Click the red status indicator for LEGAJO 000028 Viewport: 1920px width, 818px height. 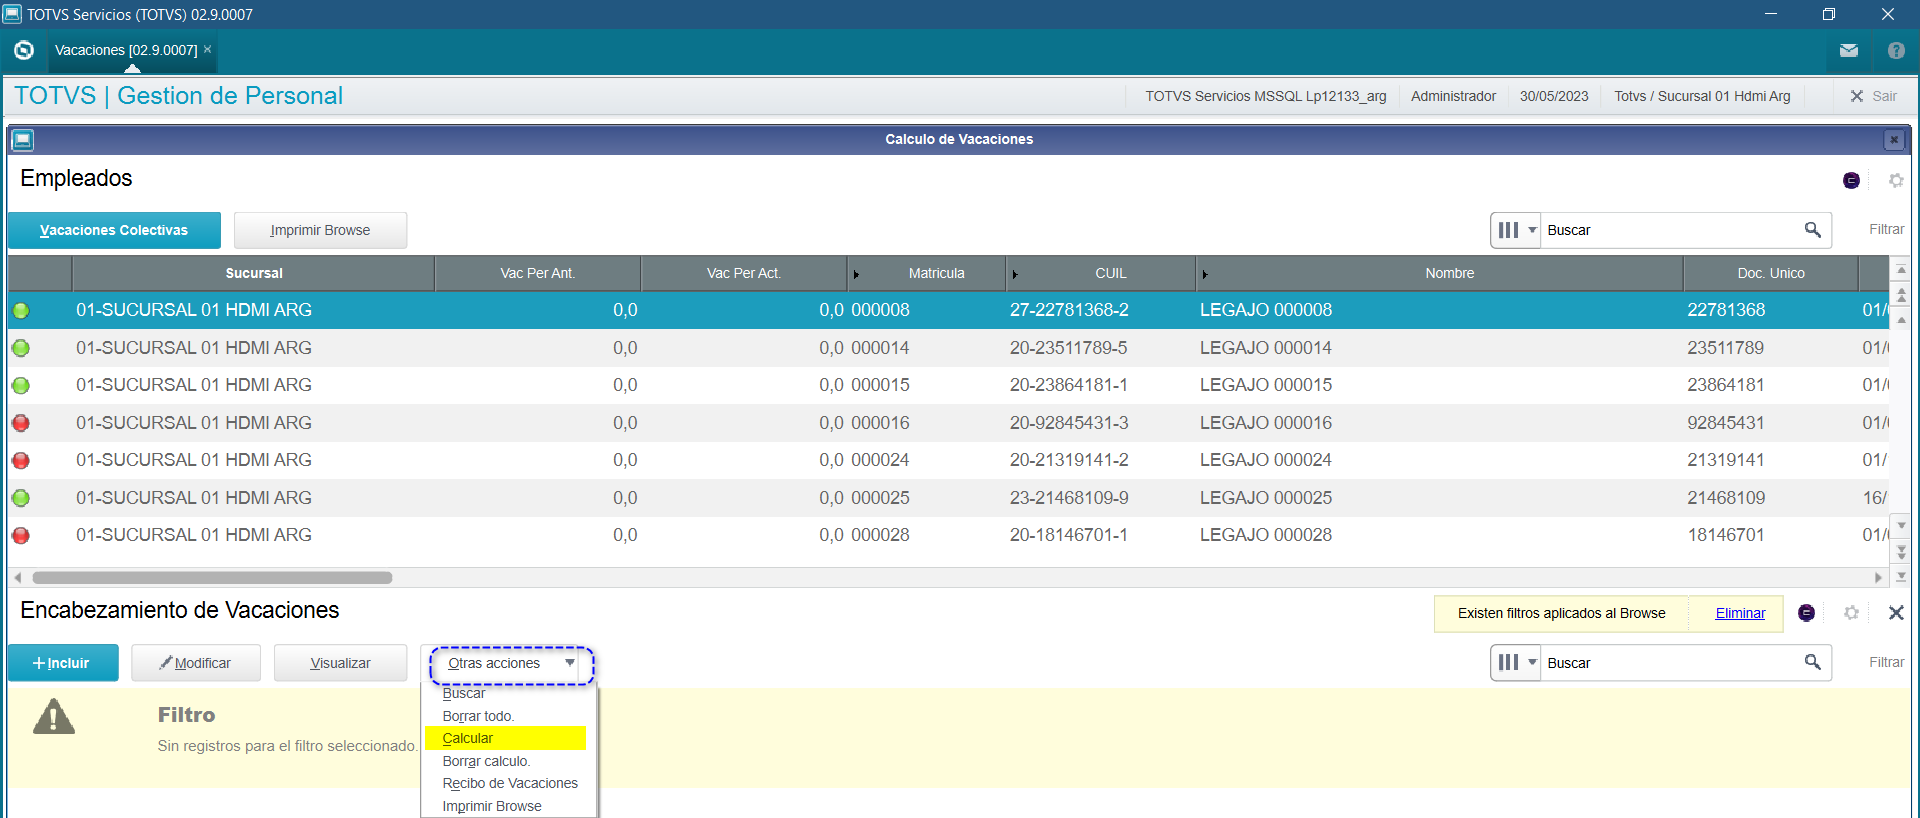click(21, 536)
